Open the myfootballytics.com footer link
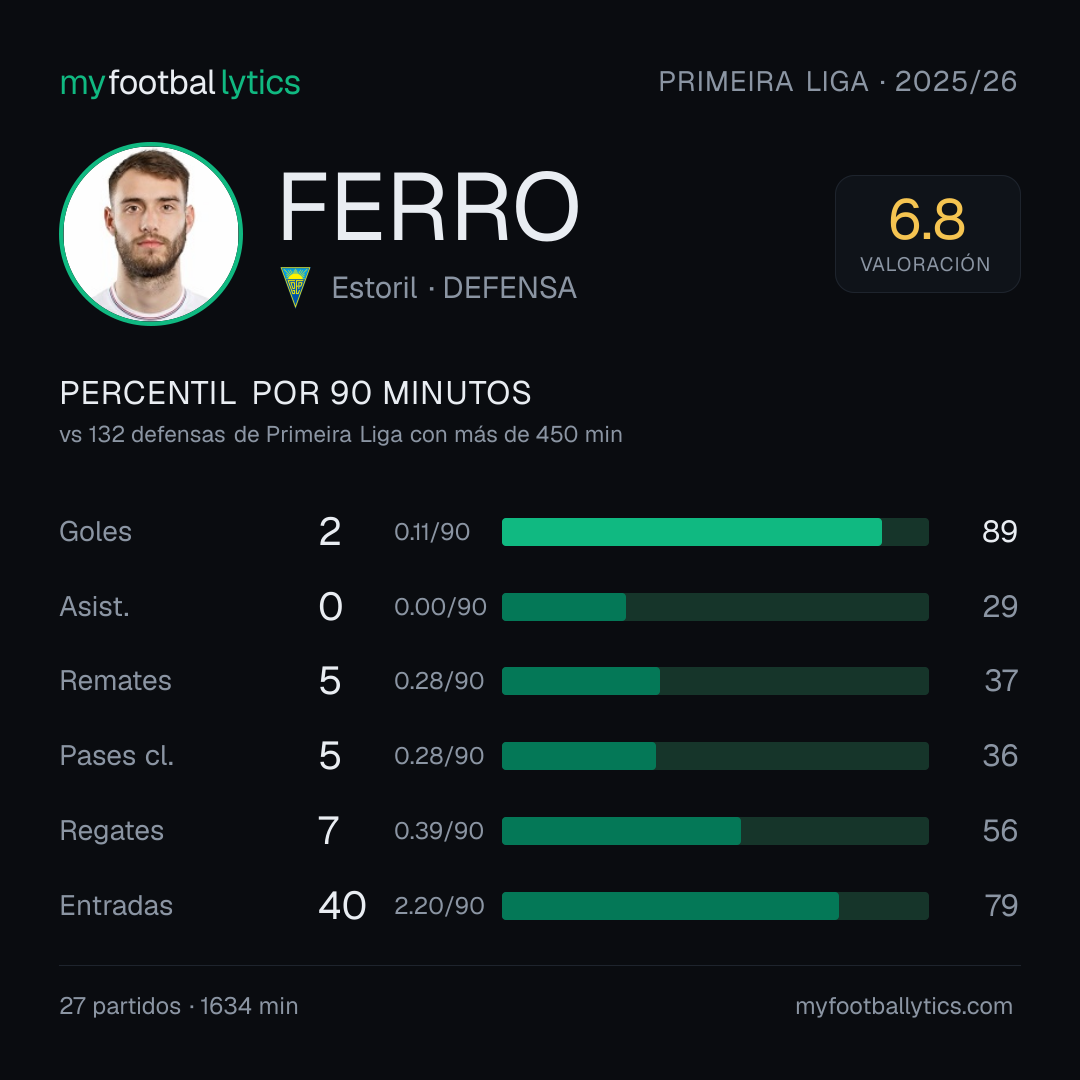Image resolution: width=1080 pixels, height=1080 pixels. click(904, 1006)
